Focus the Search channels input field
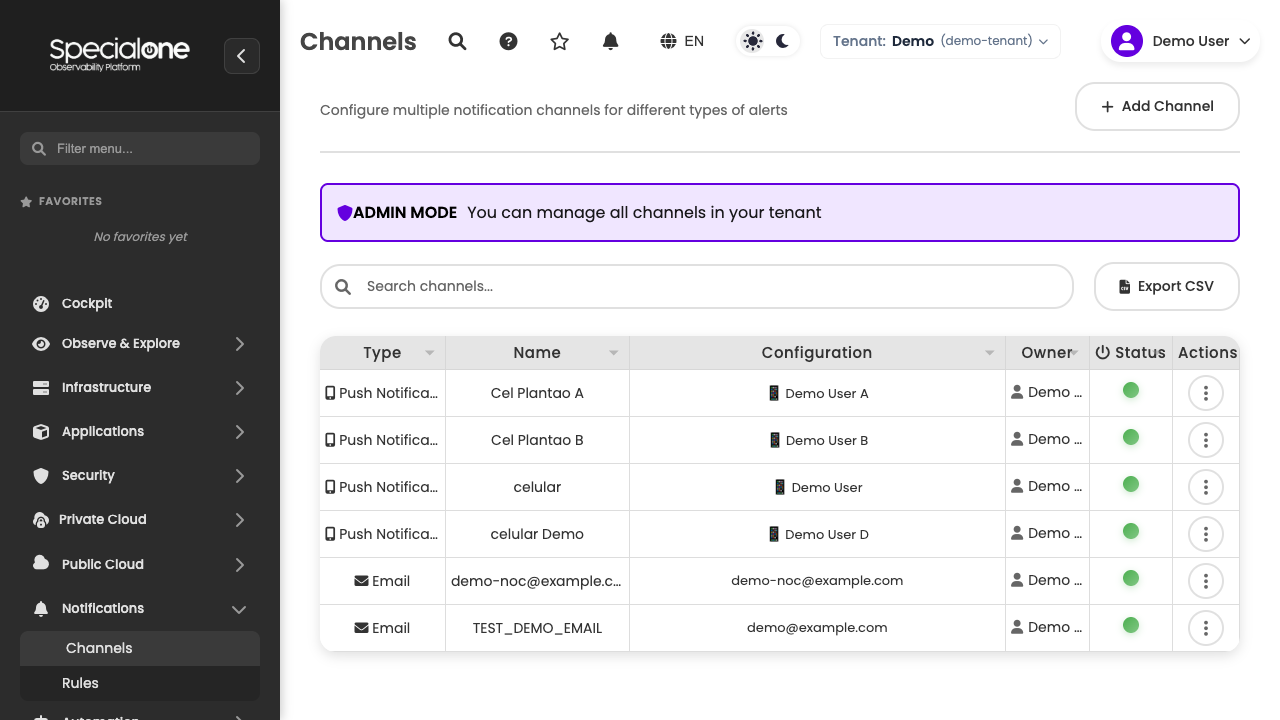1280x720 pixels. (x=696, y=286)
